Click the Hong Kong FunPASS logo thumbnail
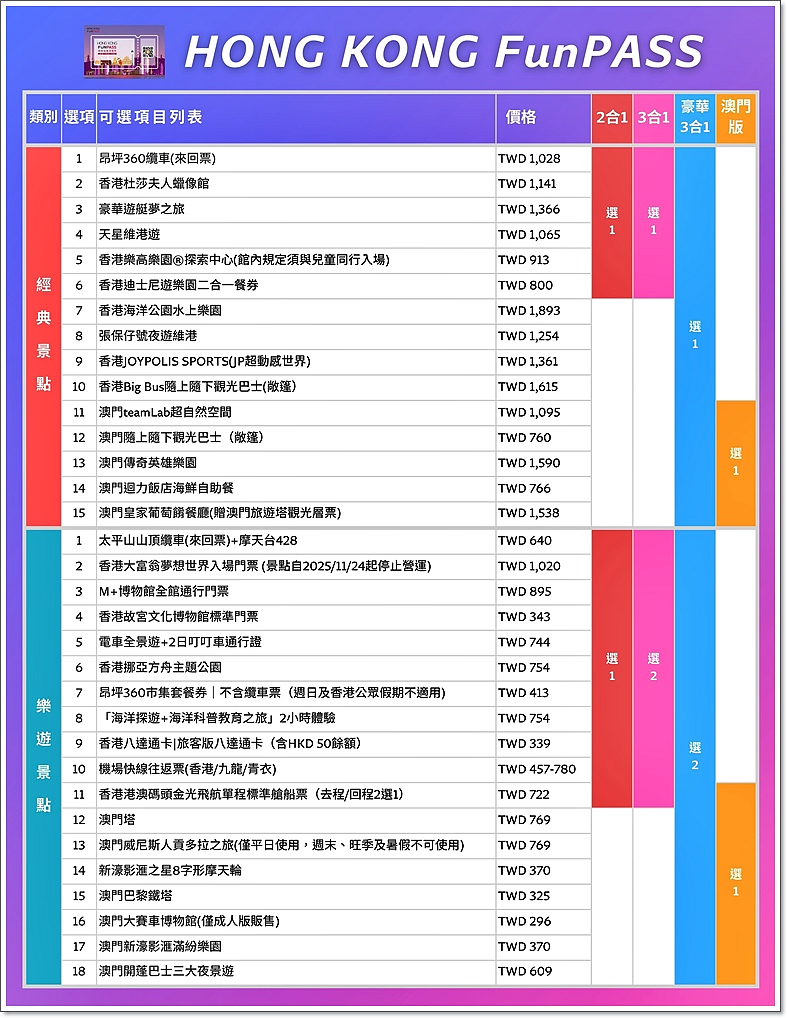The image size is (787, 1018). click(124, 51)
